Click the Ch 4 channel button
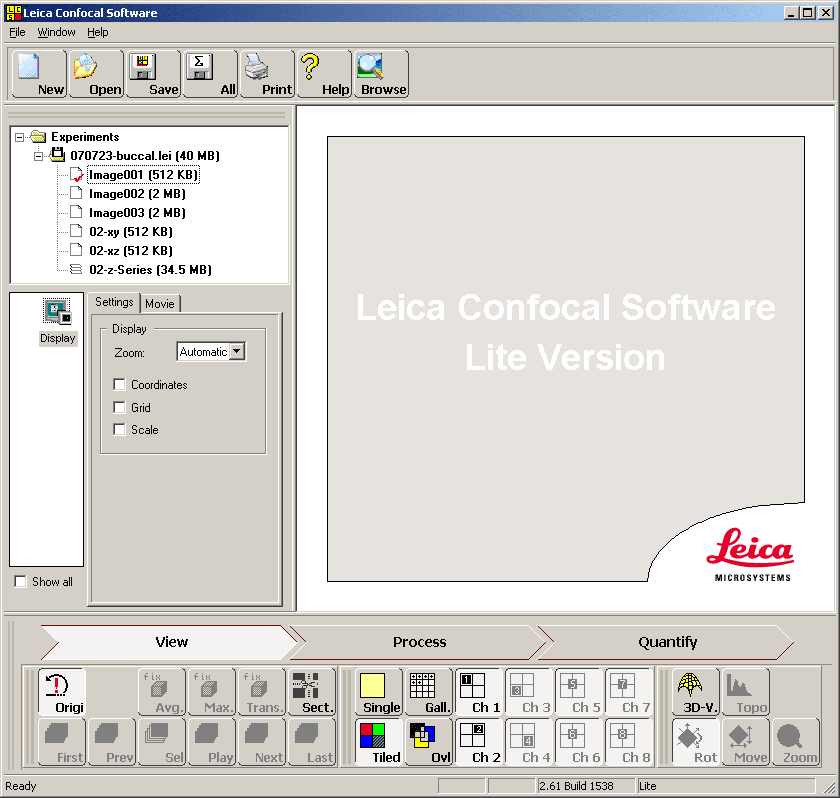840x798 pixels. pyautogui.click(x=529, y=742)
